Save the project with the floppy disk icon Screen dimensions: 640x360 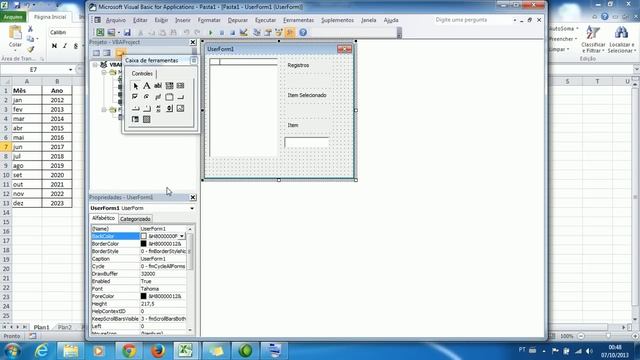click(127, 33)
